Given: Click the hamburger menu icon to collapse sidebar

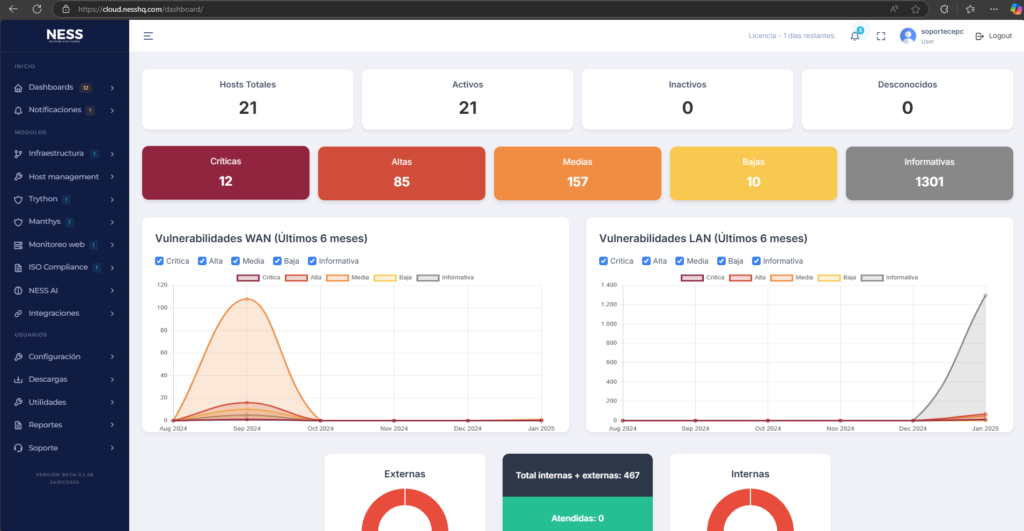Looking at the screenshot, I should [x=148, y=36].
